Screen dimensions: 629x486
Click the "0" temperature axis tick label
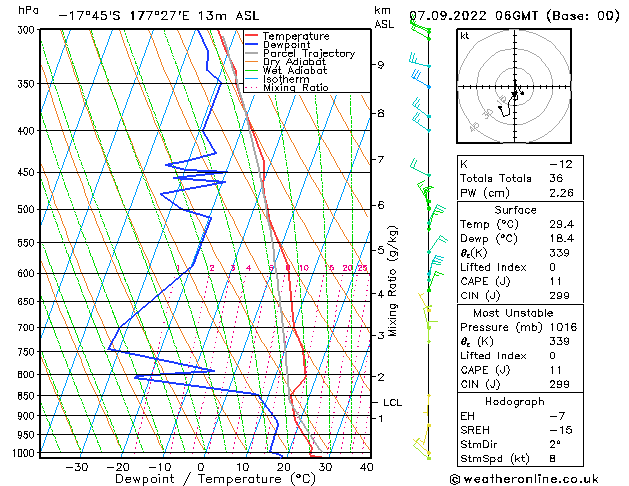pos(201,467)
